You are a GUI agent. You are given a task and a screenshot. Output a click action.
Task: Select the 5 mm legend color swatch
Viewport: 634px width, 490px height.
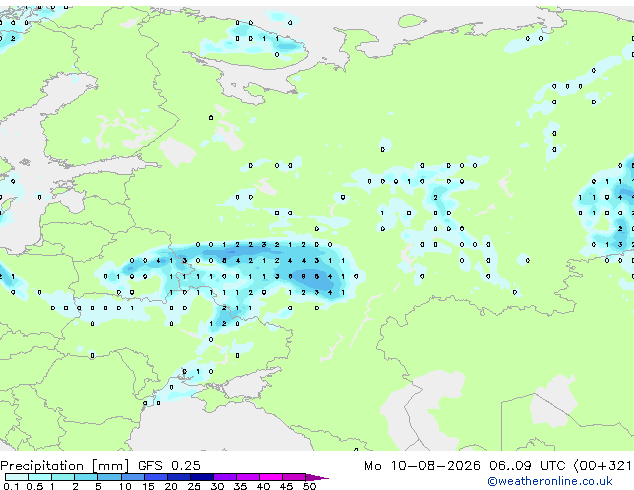click(x=109, y=477)
